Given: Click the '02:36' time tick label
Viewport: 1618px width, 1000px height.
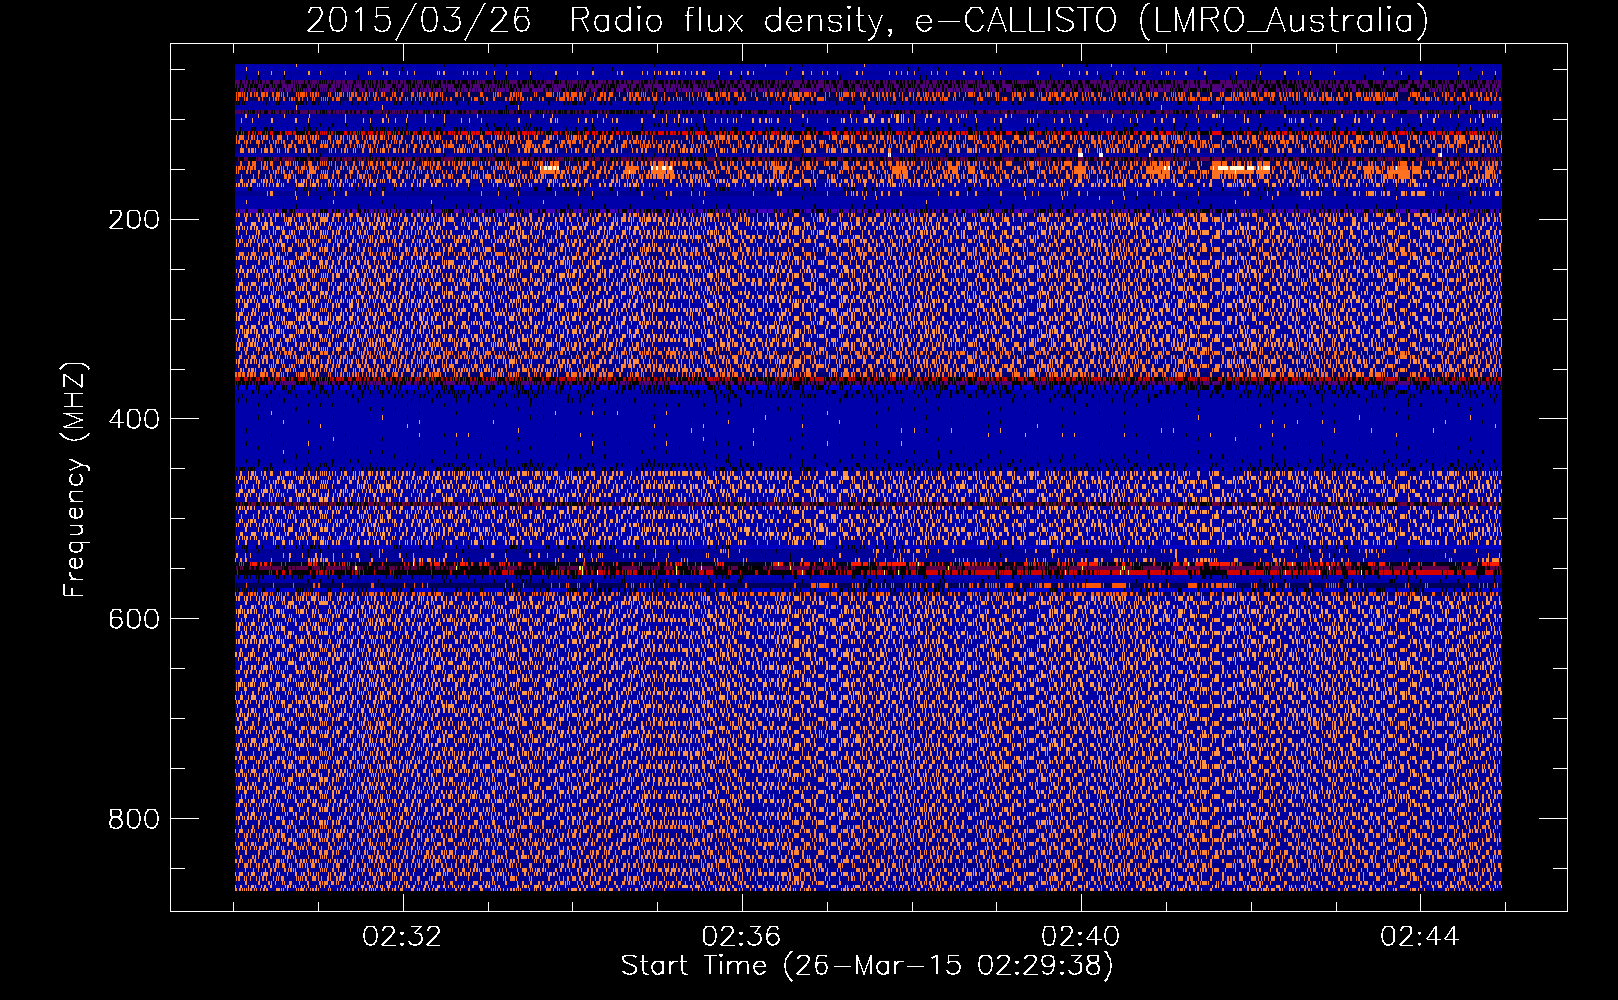Looking at the screenshot, I should click(741, 937).
